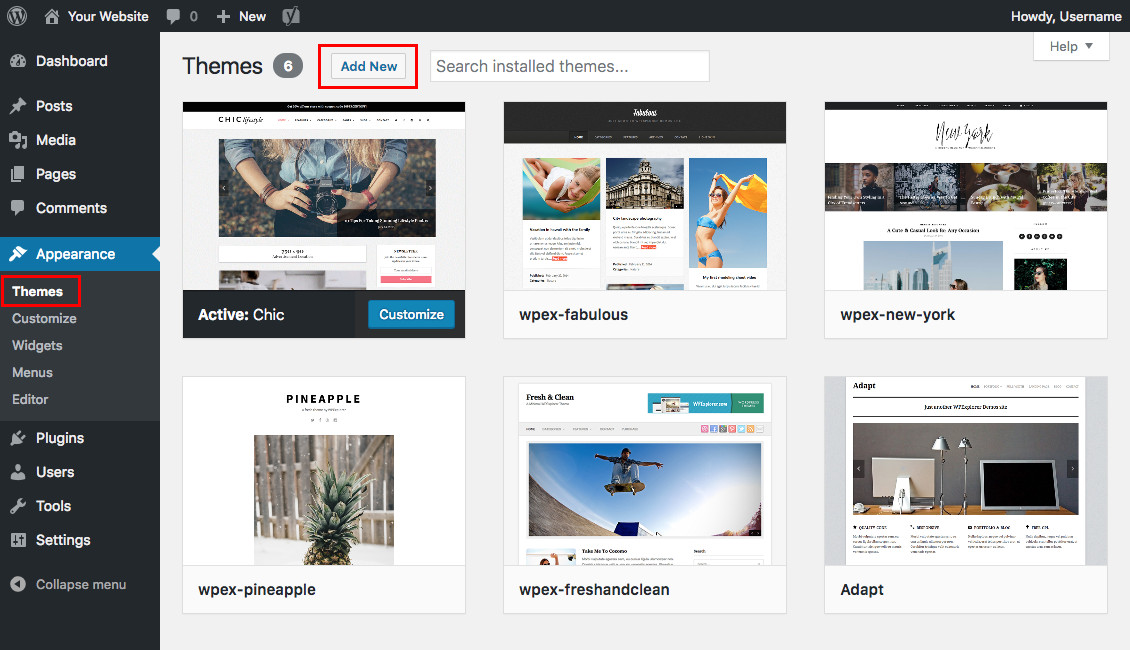Click the Posts pushpin icon

18,106
